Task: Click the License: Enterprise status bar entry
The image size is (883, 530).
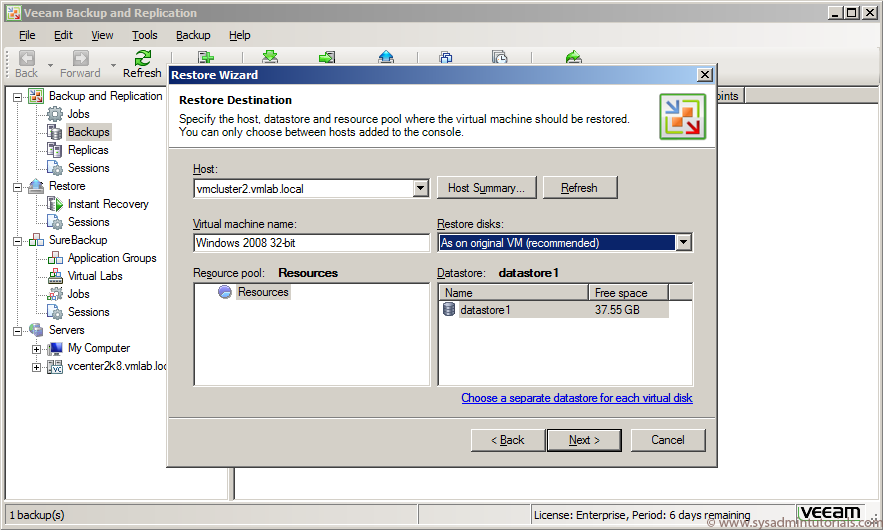Action: pyautogui.click(x=642, y=515)
